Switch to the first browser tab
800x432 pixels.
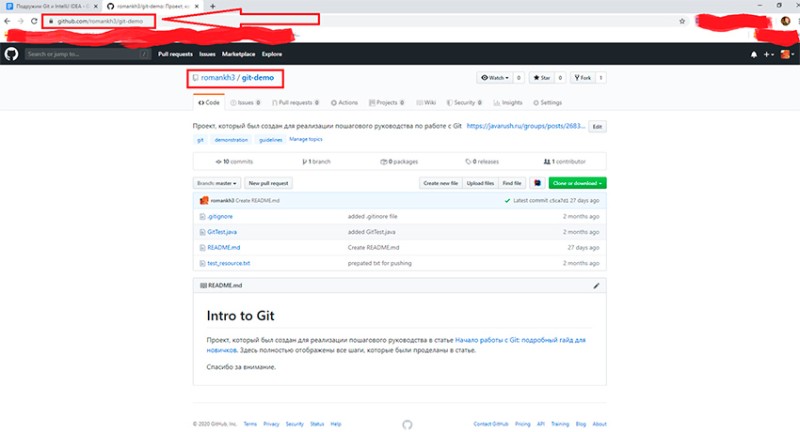[x=52, y=6]
